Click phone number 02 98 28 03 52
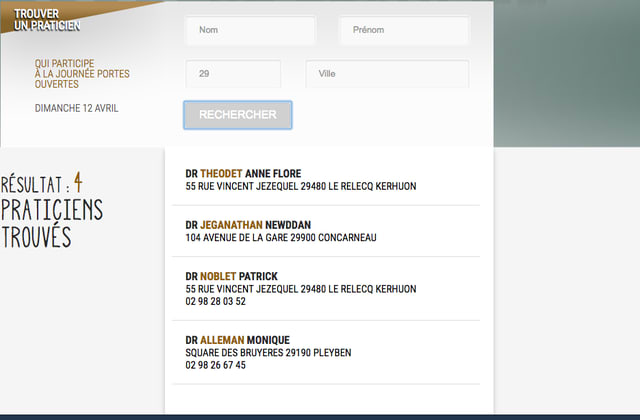Screen dimensions: 640x420 pyautogui.click(x=215, y=301)
